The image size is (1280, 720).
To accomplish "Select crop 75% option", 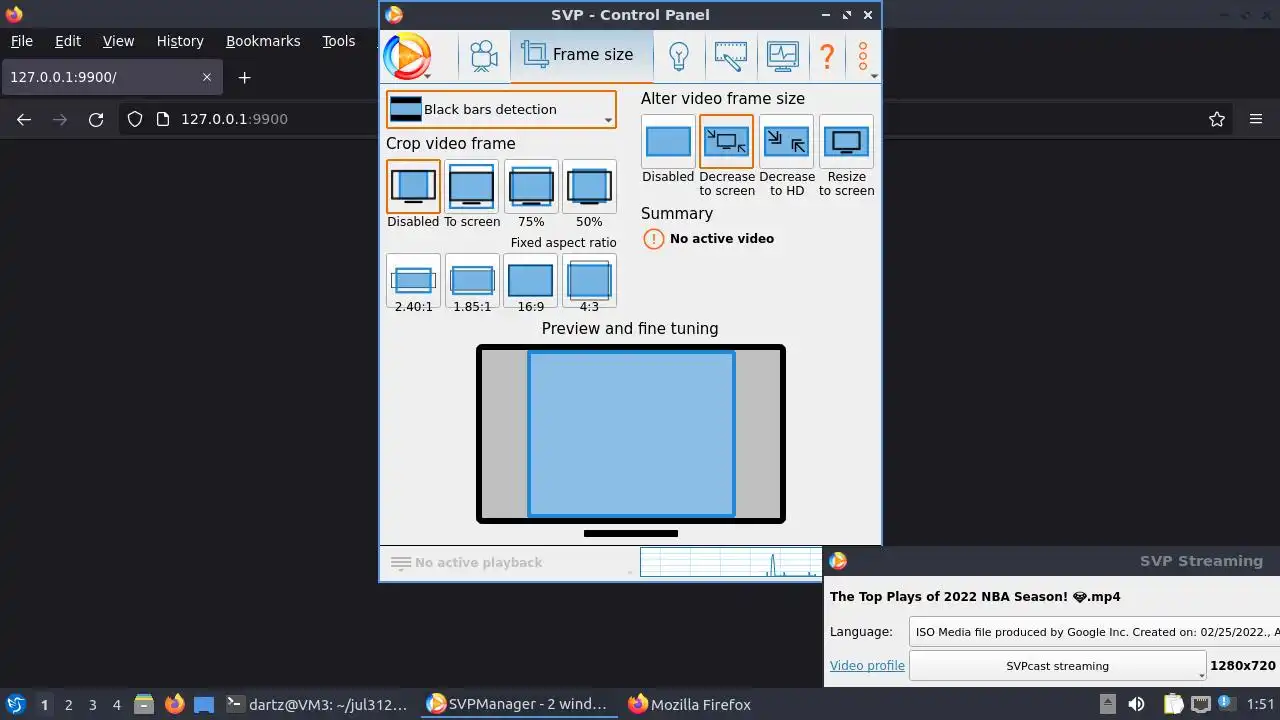I will pyautogui.click(x=531, y=187).
